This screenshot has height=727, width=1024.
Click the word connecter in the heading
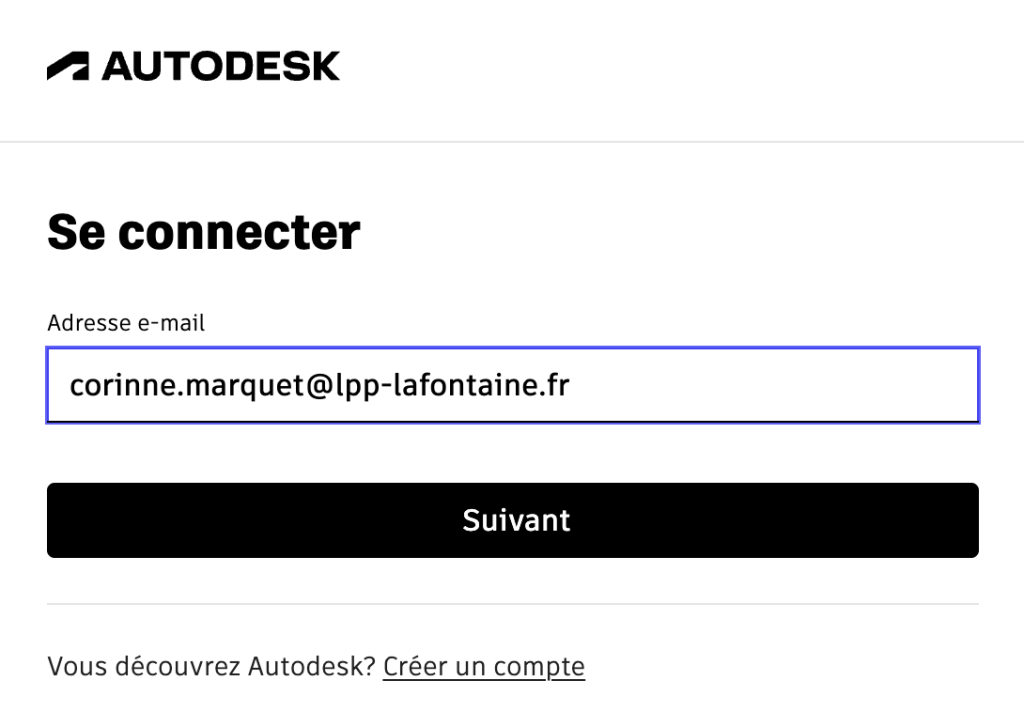(239, 234)
